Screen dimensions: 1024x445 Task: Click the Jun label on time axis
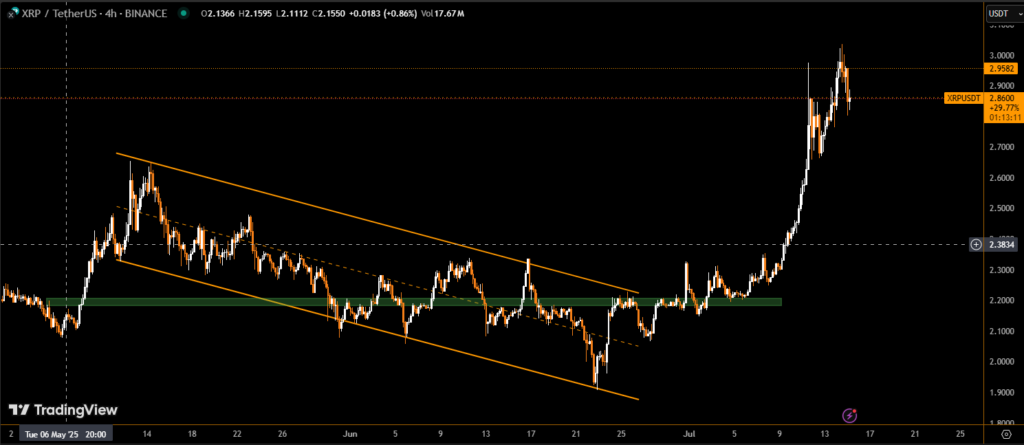coord(349,435)
